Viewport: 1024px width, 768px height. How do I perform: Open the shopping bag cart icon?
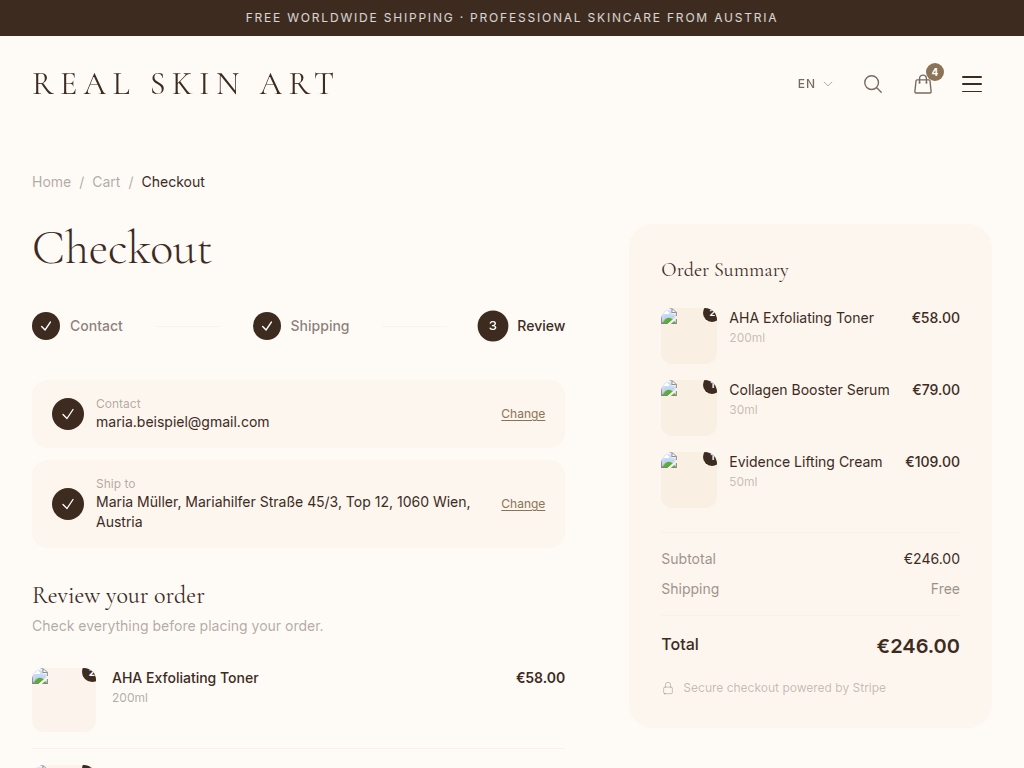923,84
